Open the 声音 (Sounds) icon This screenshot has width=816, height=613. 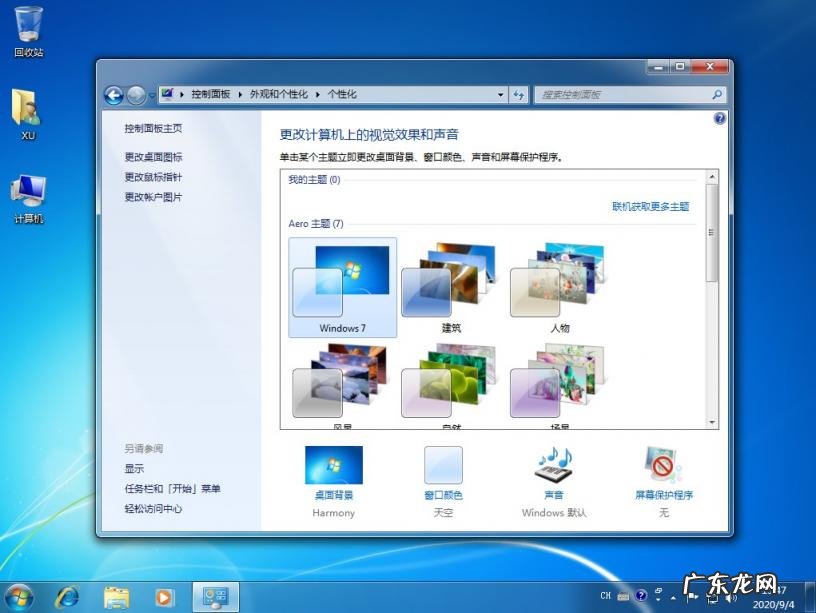[553, 467]
